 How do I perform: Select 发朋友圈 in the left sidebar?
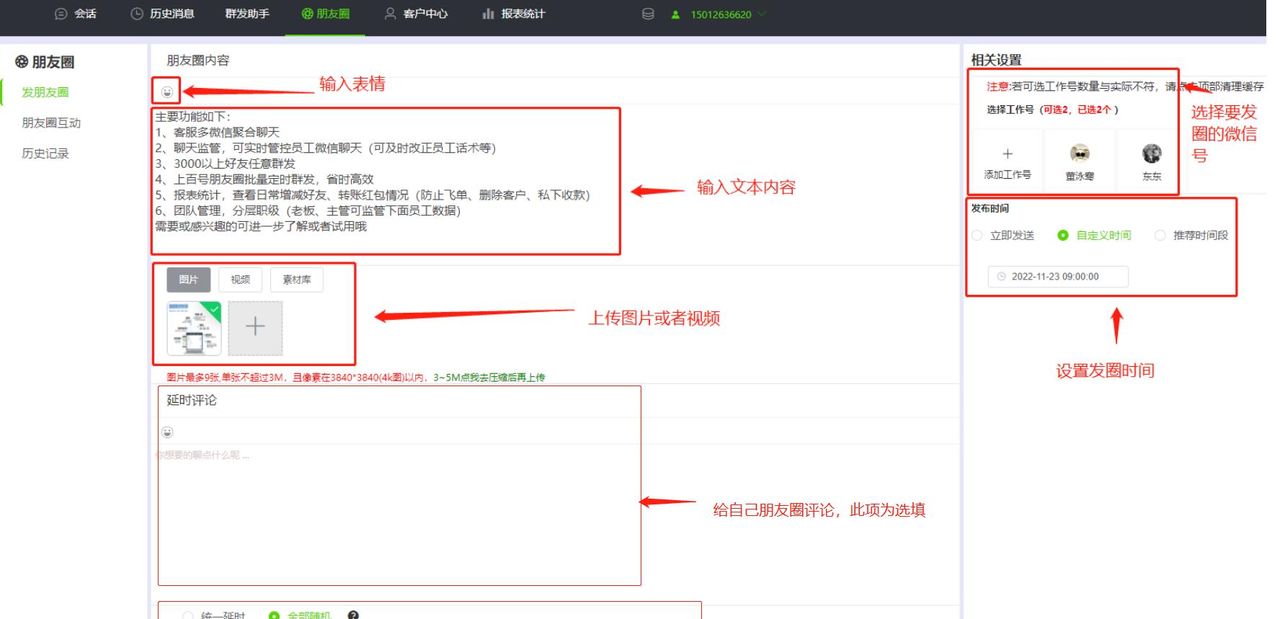pyautogui.click(x=46, y=92)
